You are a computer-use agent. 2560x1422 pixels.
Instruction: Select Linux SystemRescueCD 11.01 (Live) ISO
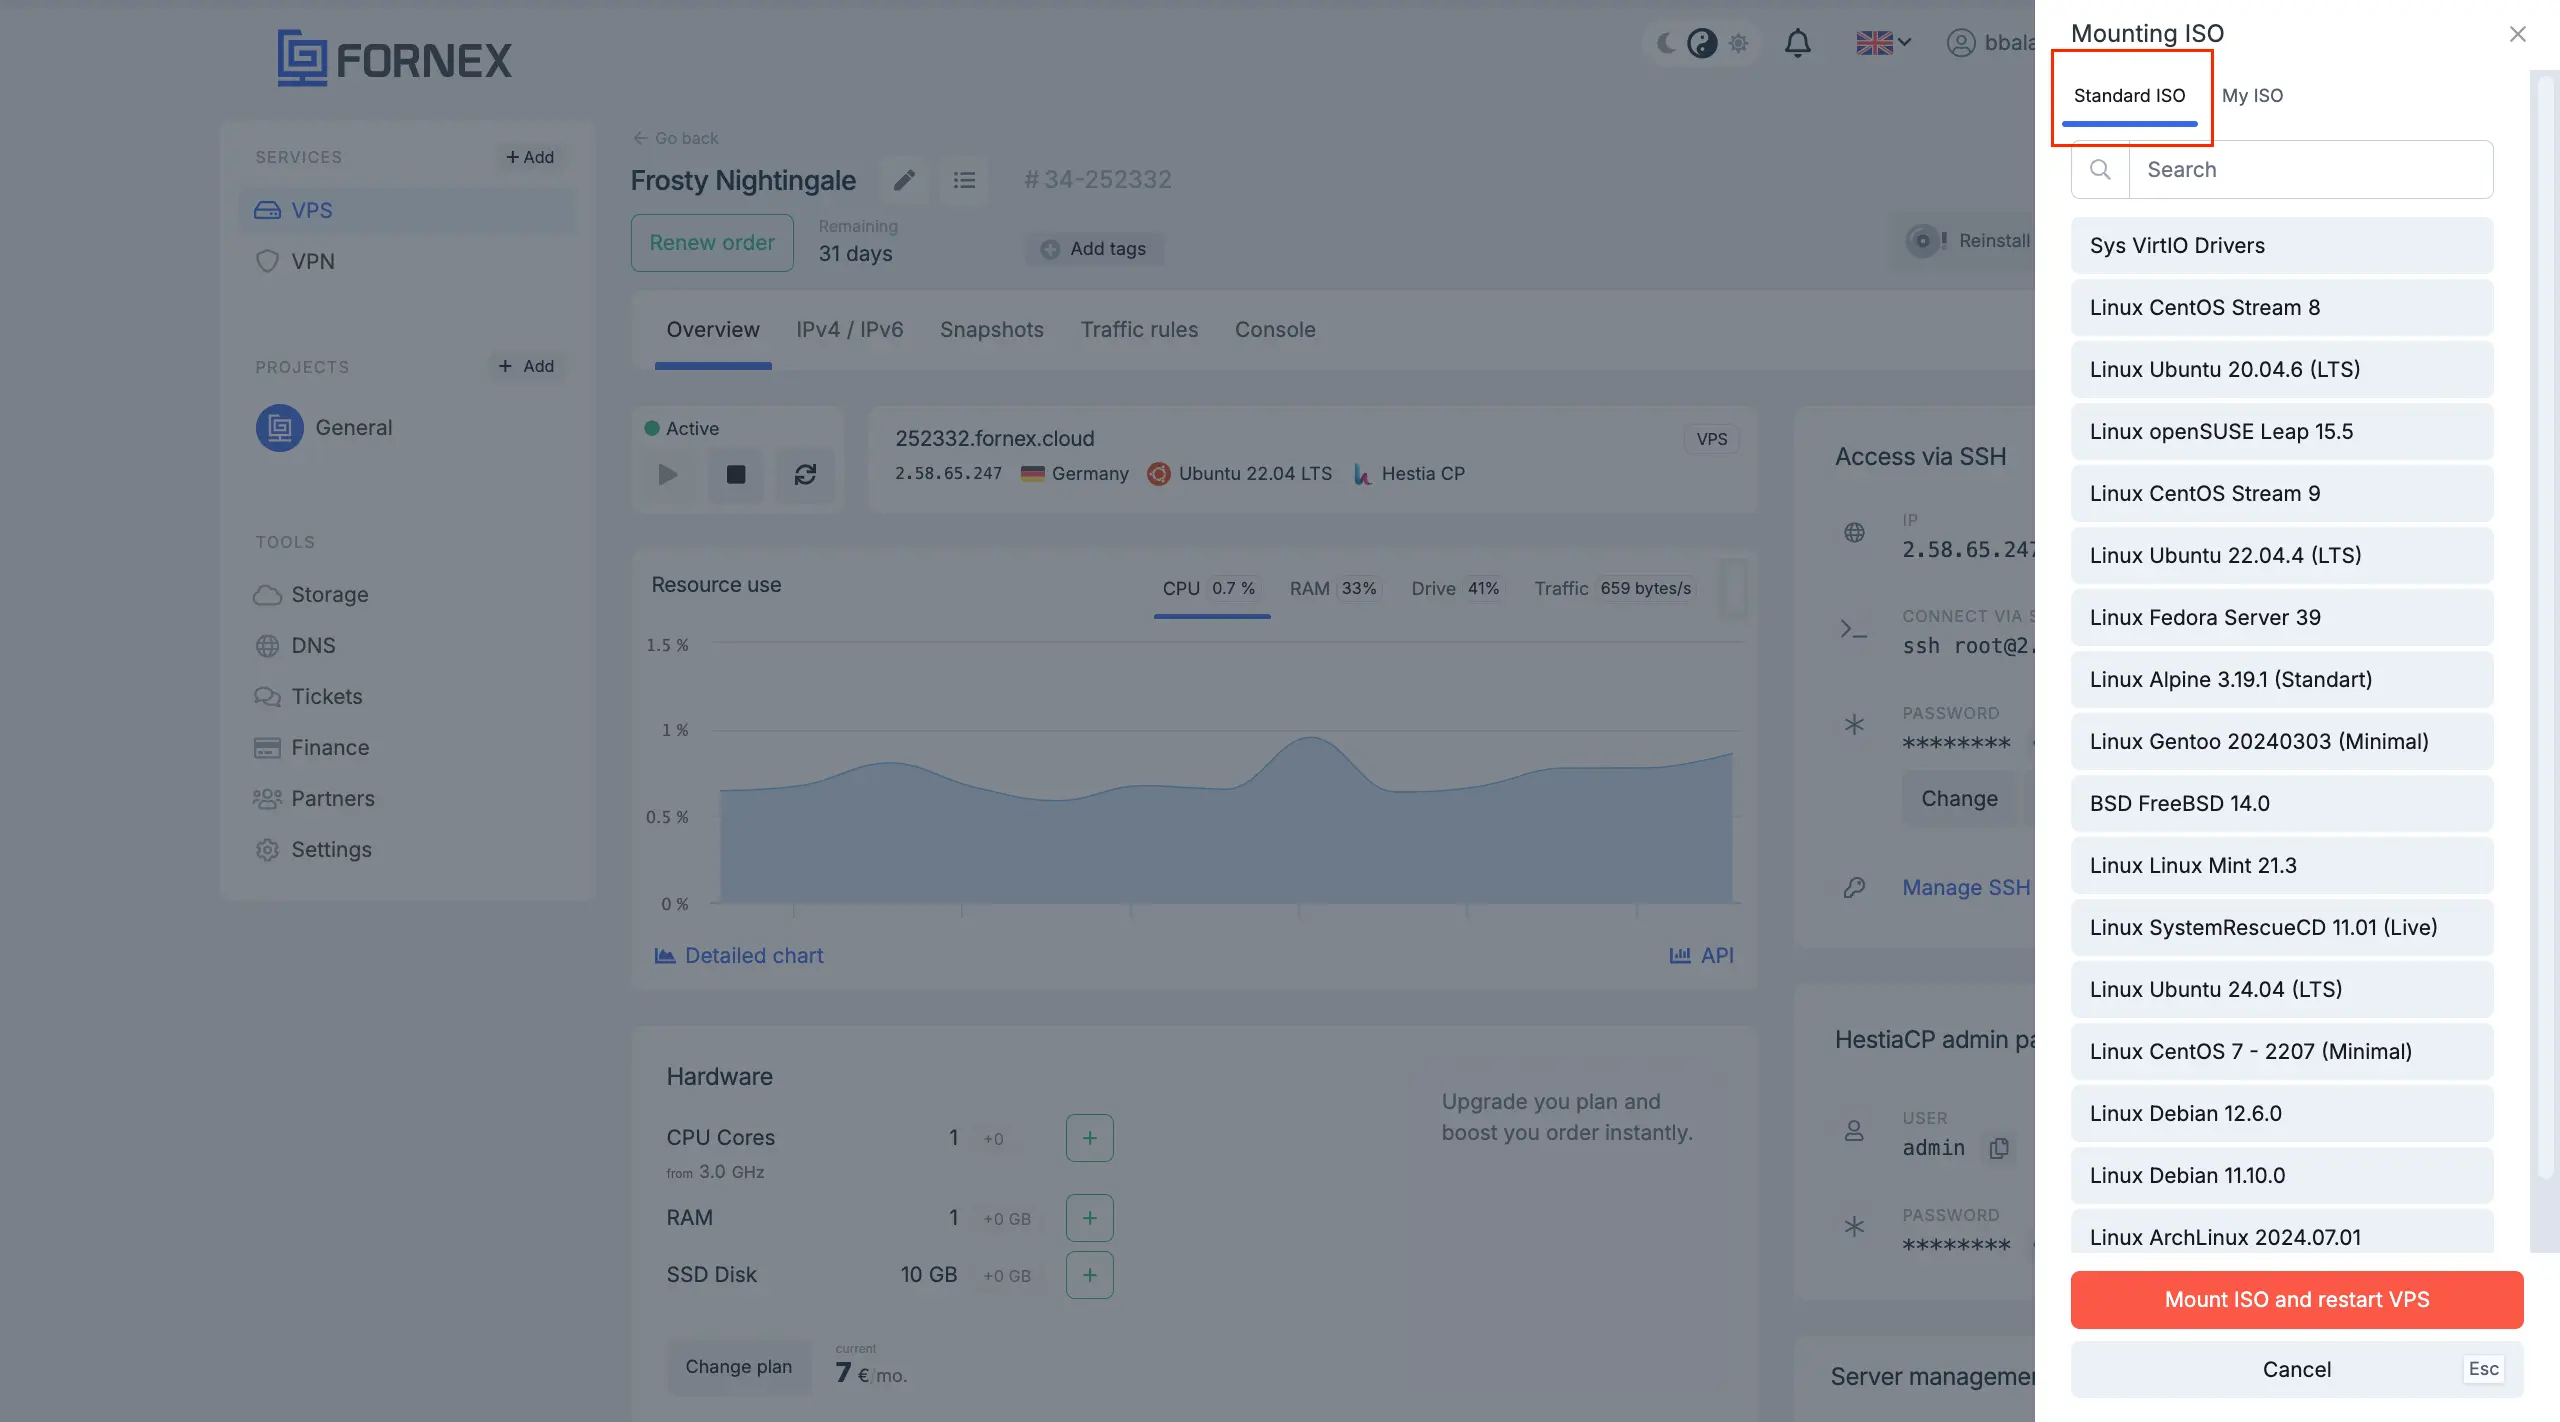click(x=2282, y=928)
